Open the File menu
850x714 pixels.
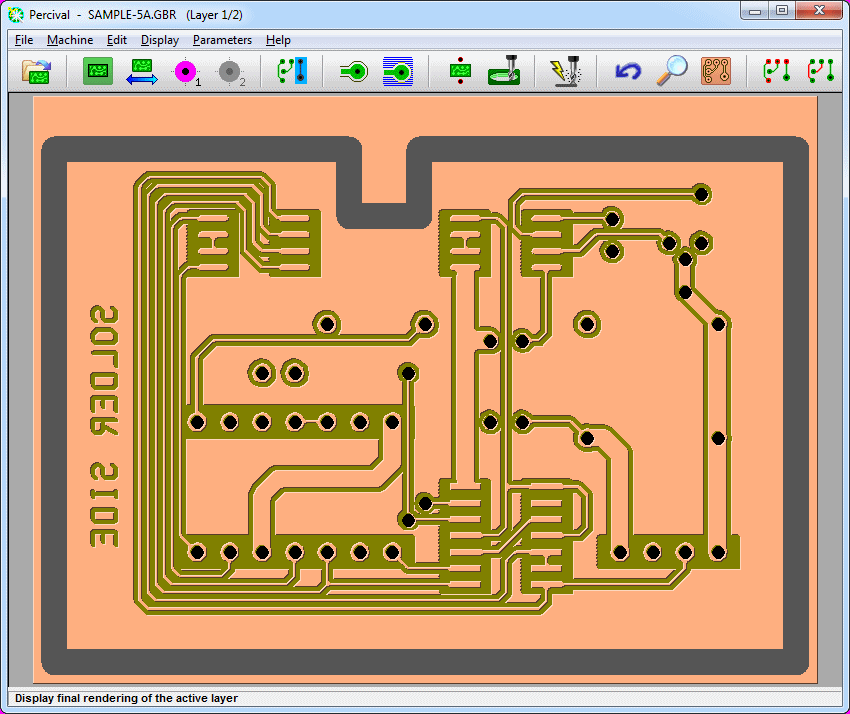(24, 40)
